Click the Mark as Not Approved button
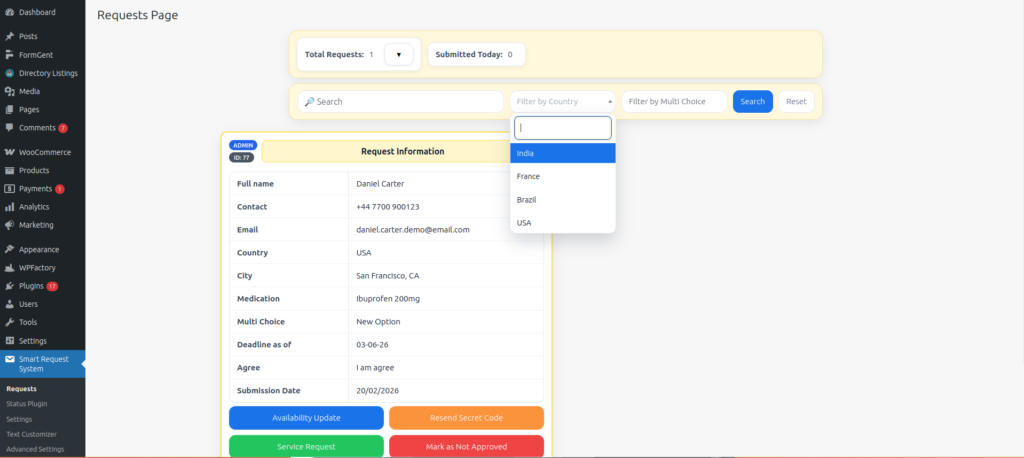The image size is (1024, 458). pos(466,446)
